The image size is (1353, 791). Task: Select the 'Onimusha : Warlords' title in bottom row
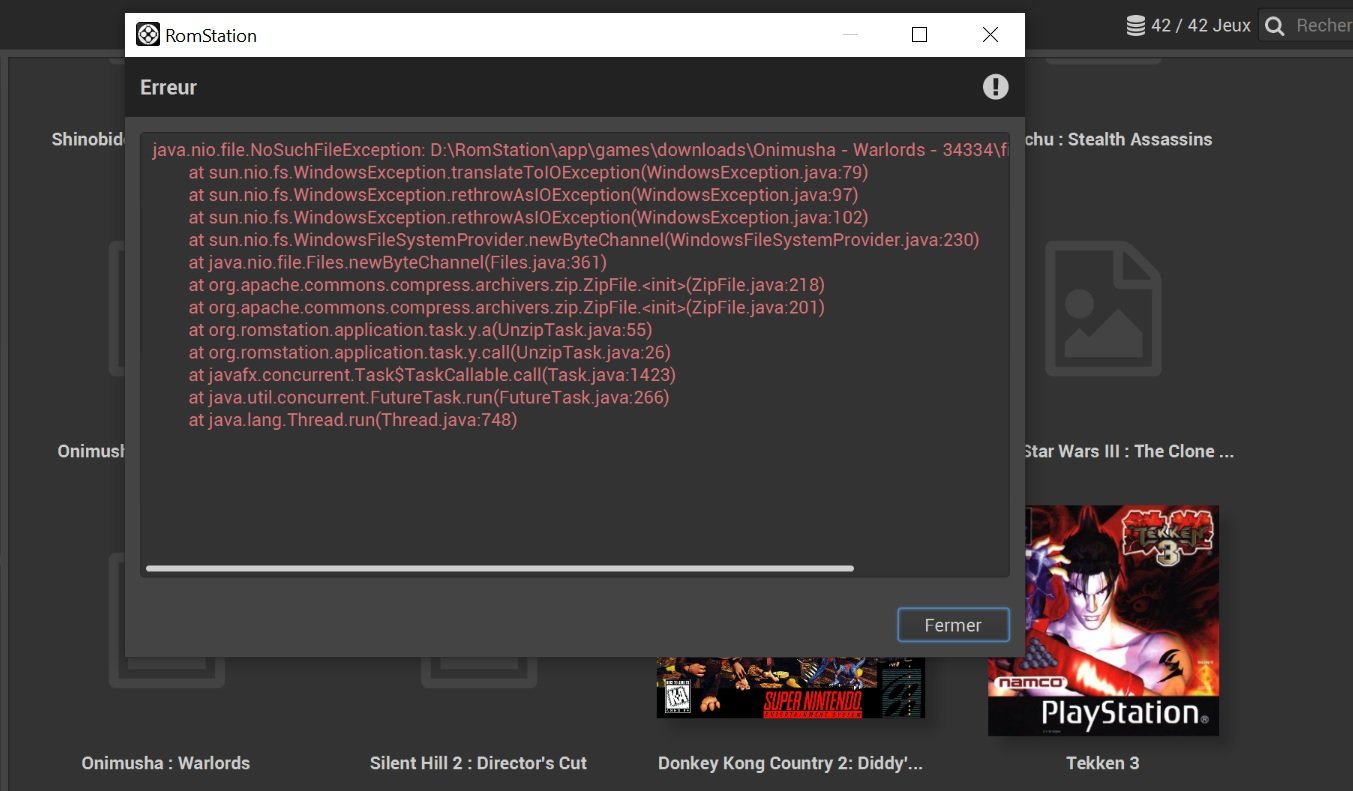[166, 763]
